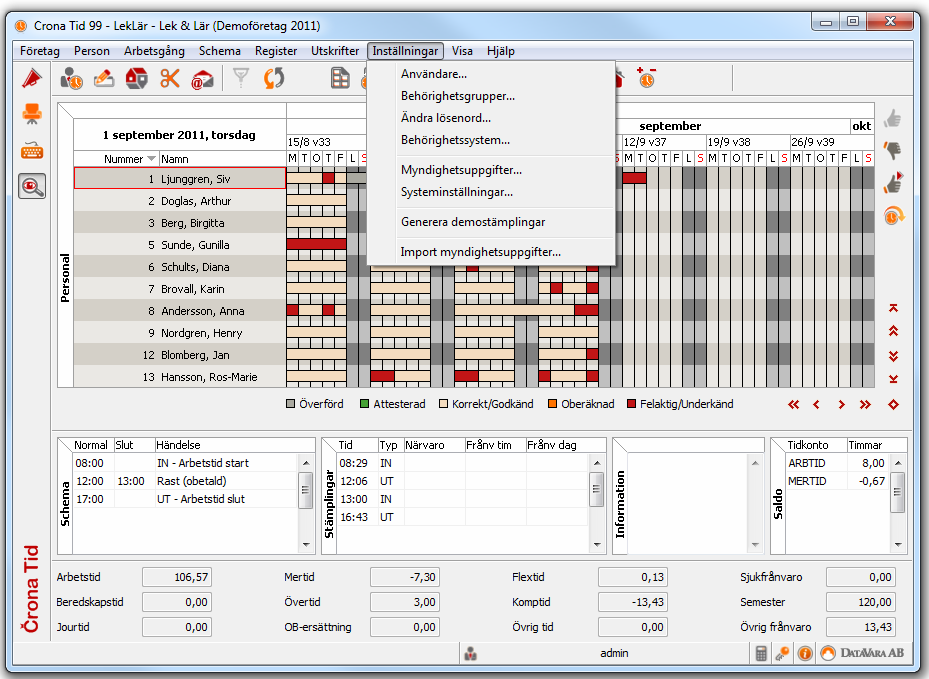Click the grey thumbs up icon
Screen dimensions: 929x679
pyautogui.click(x=892, y=119)
